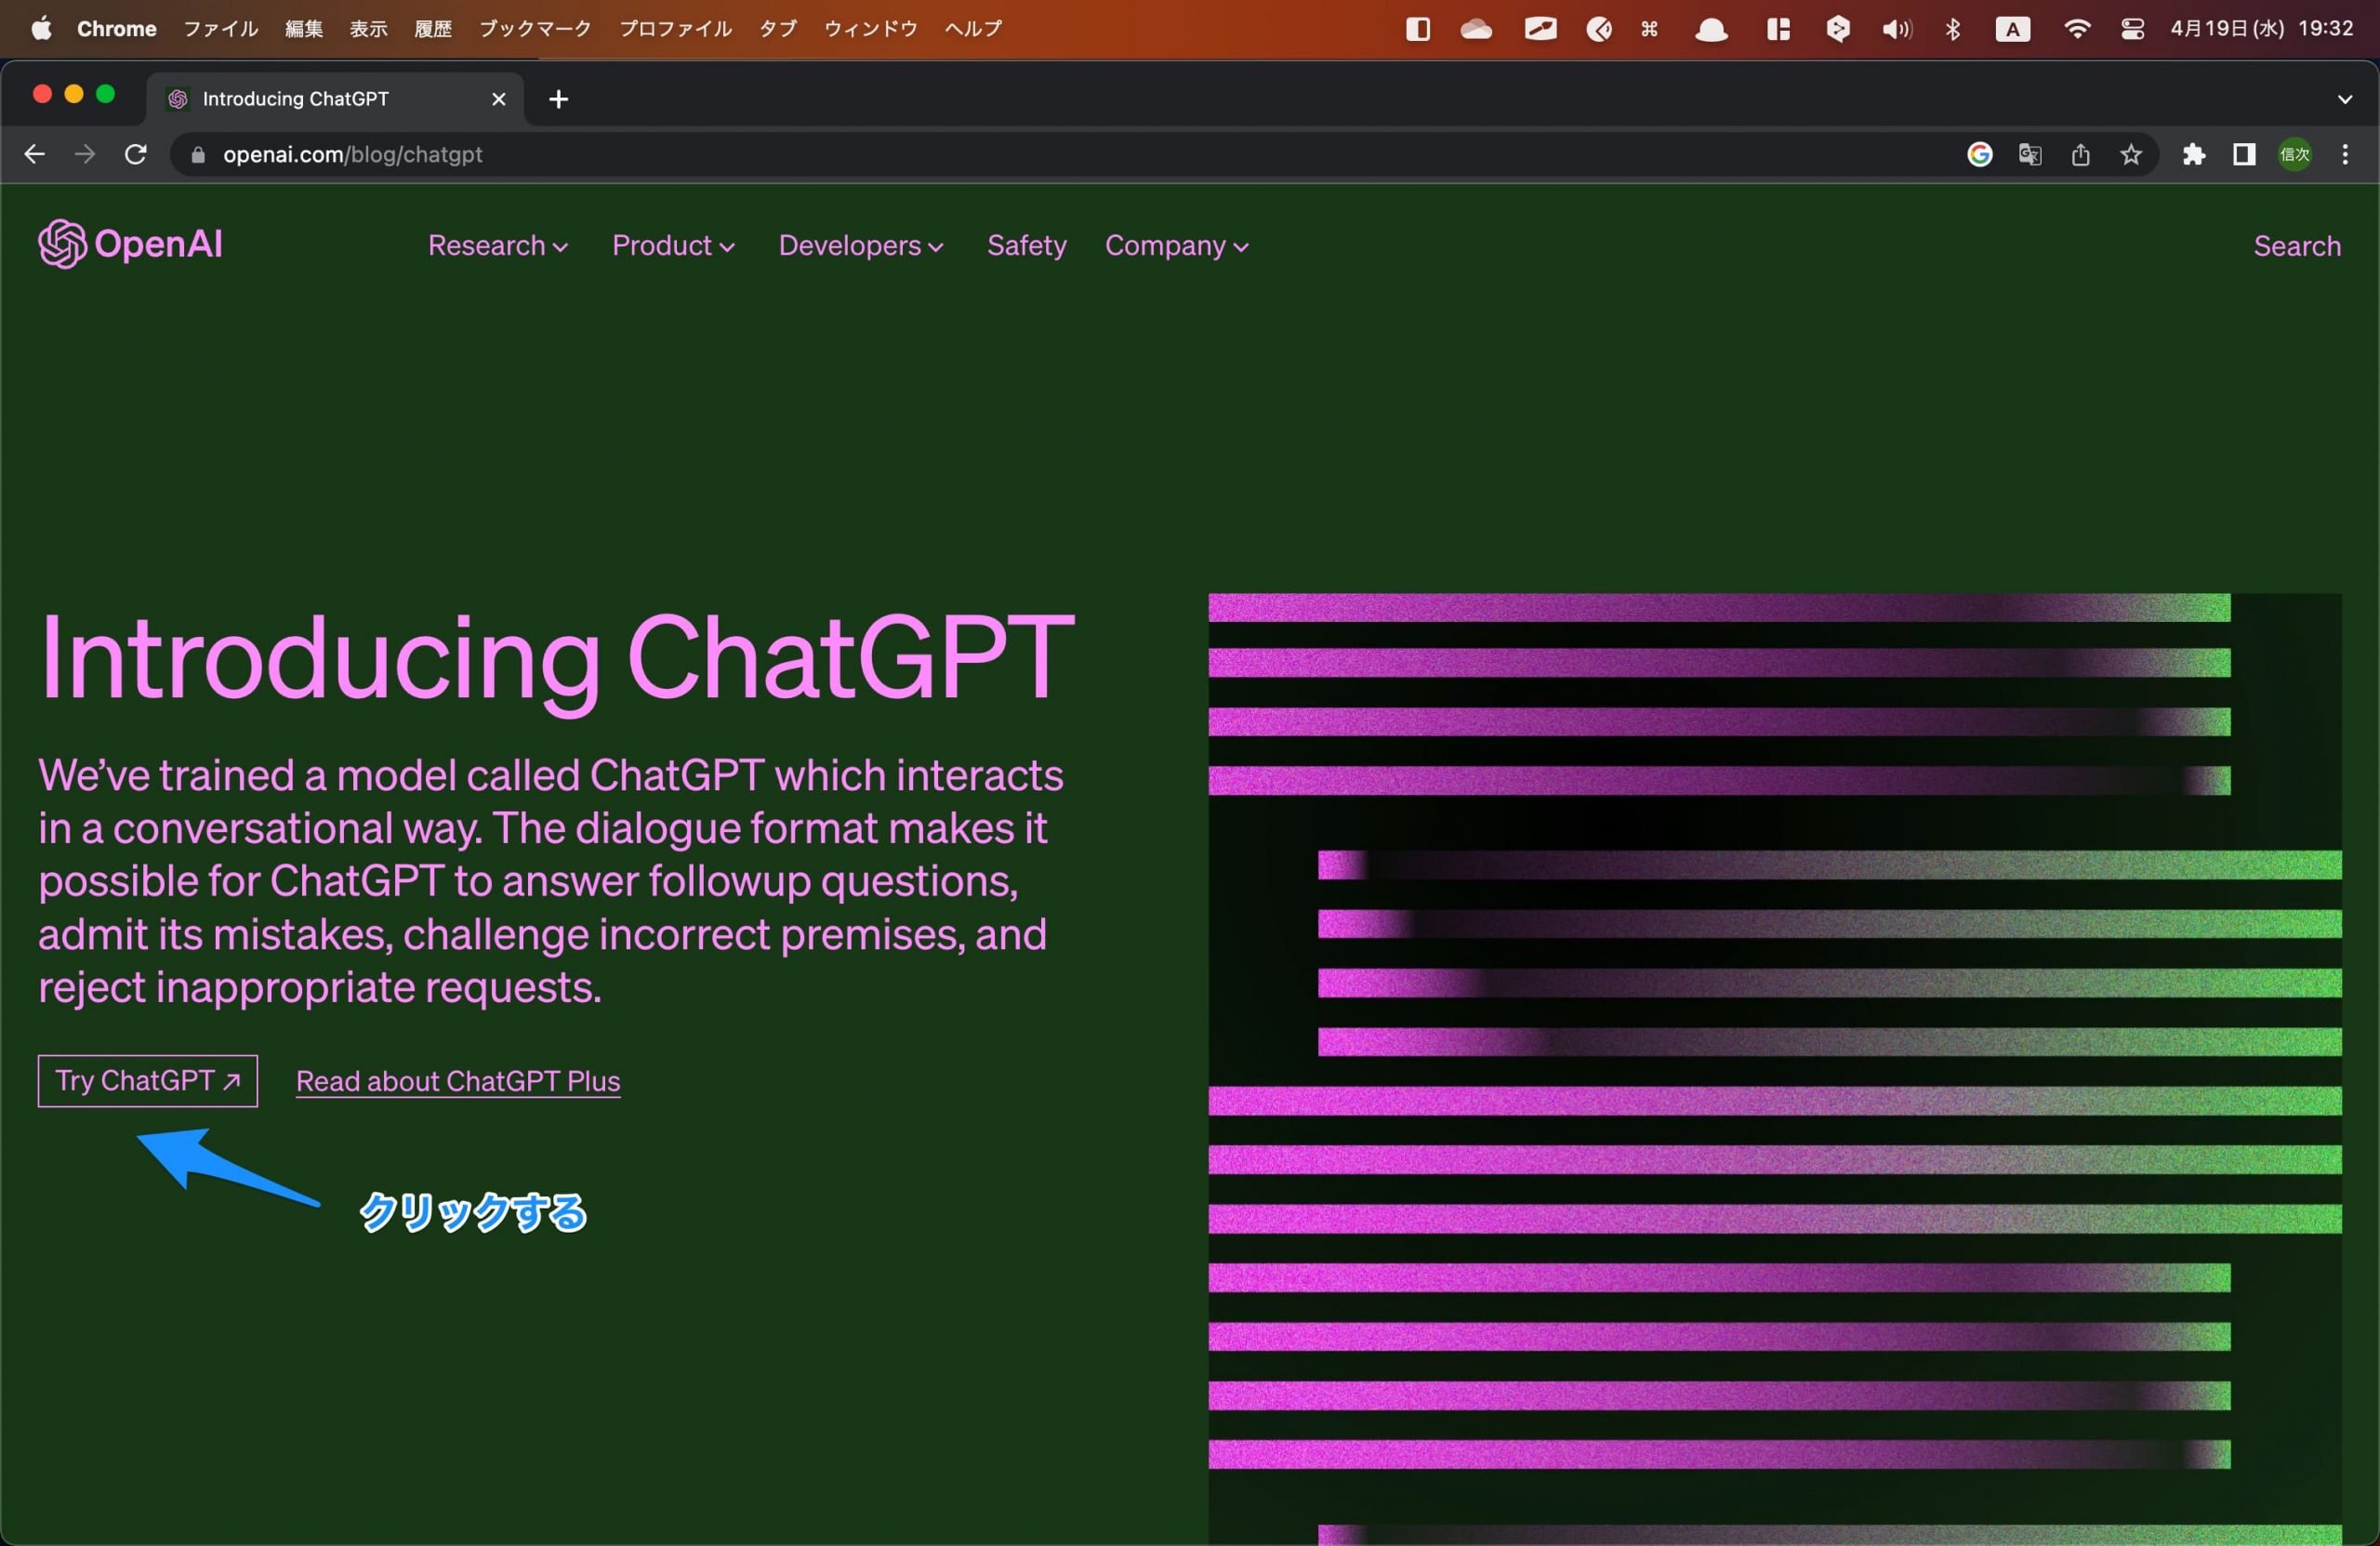The width and height of the screenshot is (2380, 1546).
Task: Open new tab with plus button
Action: (x=559, y=99)
